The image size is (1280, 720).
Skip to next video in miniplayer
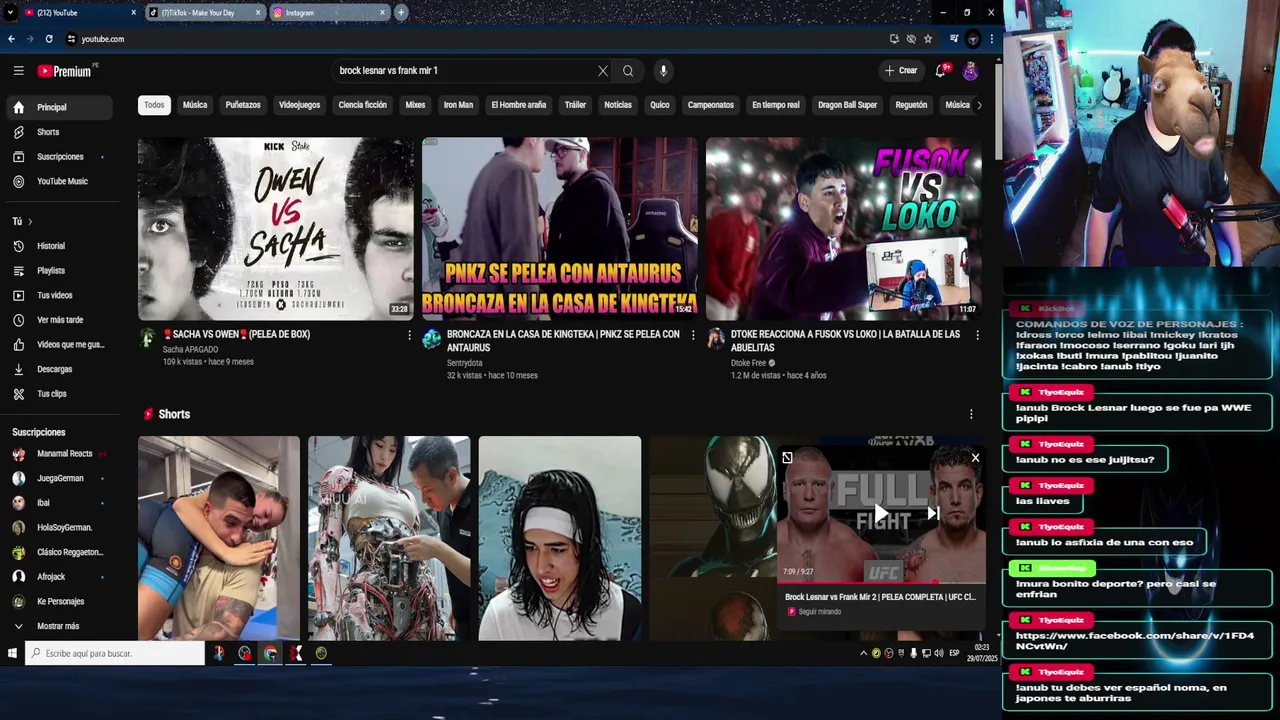(932, 514)
